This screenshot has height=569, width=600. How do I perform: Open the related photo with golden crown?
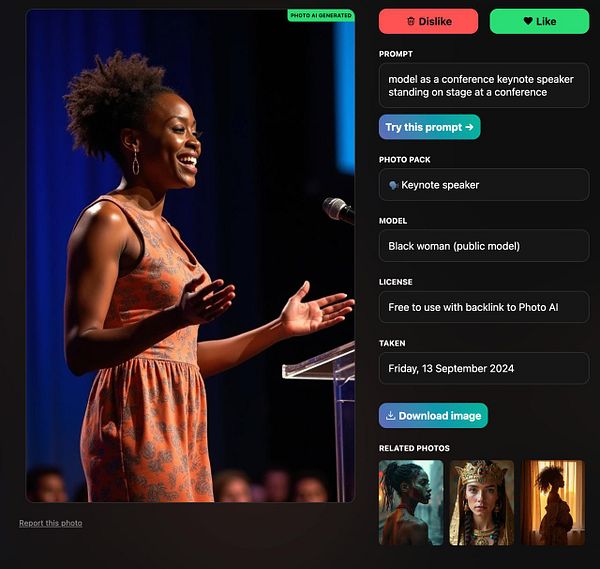pos(481,502)
